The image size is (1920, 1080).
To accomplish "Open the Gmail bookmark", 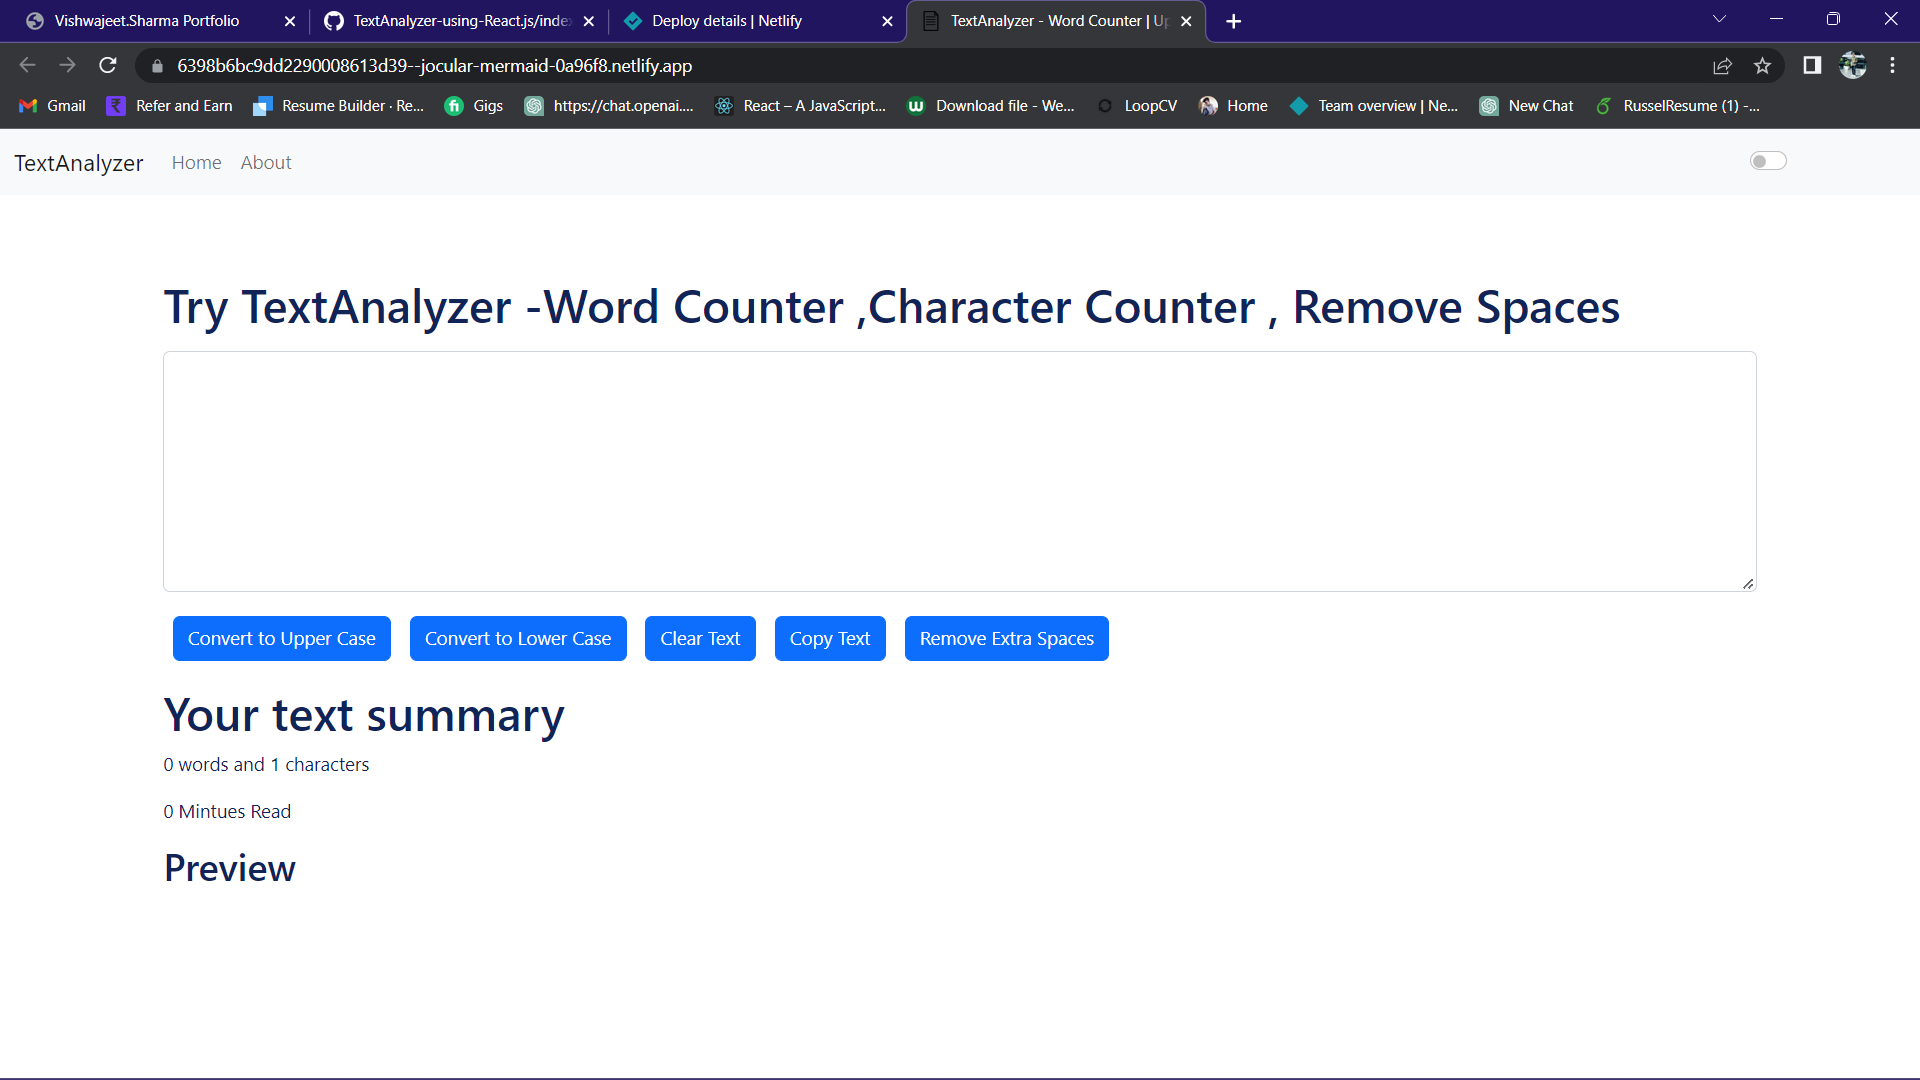I will tap(53, 106).
